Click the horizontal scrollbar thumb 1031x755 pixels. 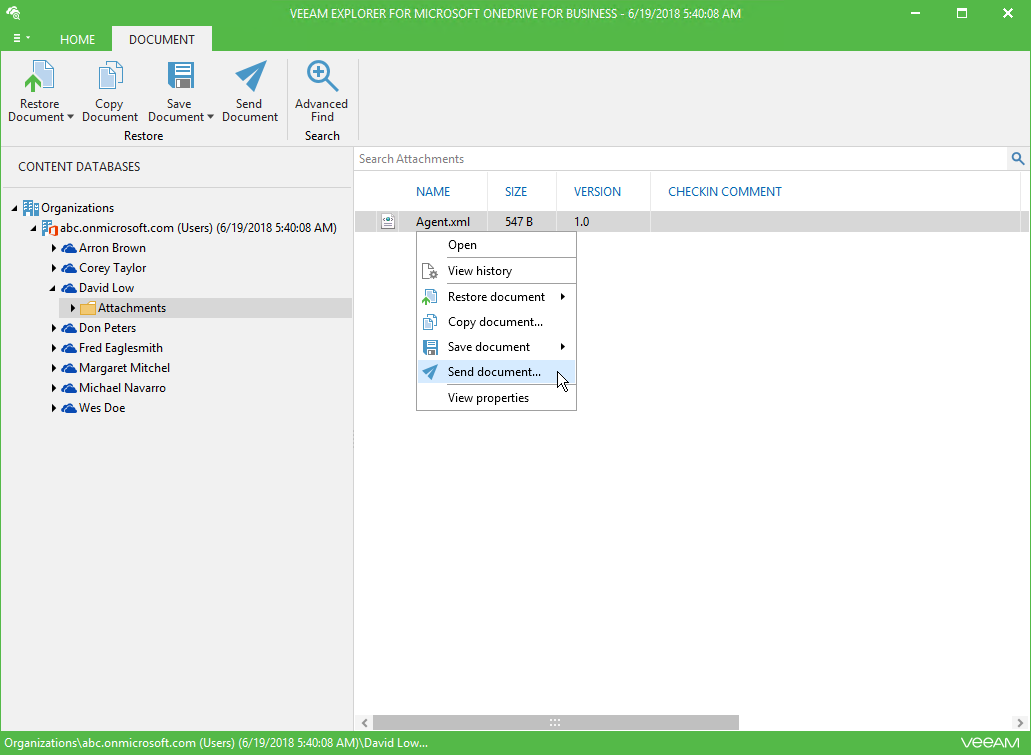[556, 722]
